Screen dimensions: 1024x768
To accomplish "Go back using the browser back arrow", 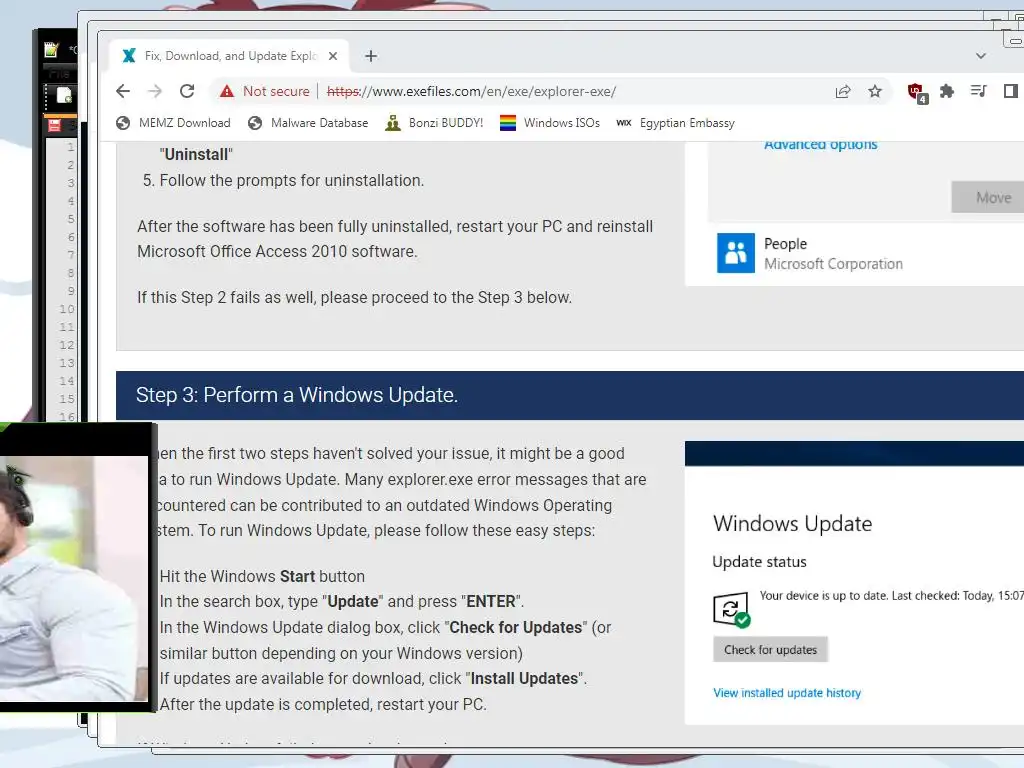I will [123, 91].
